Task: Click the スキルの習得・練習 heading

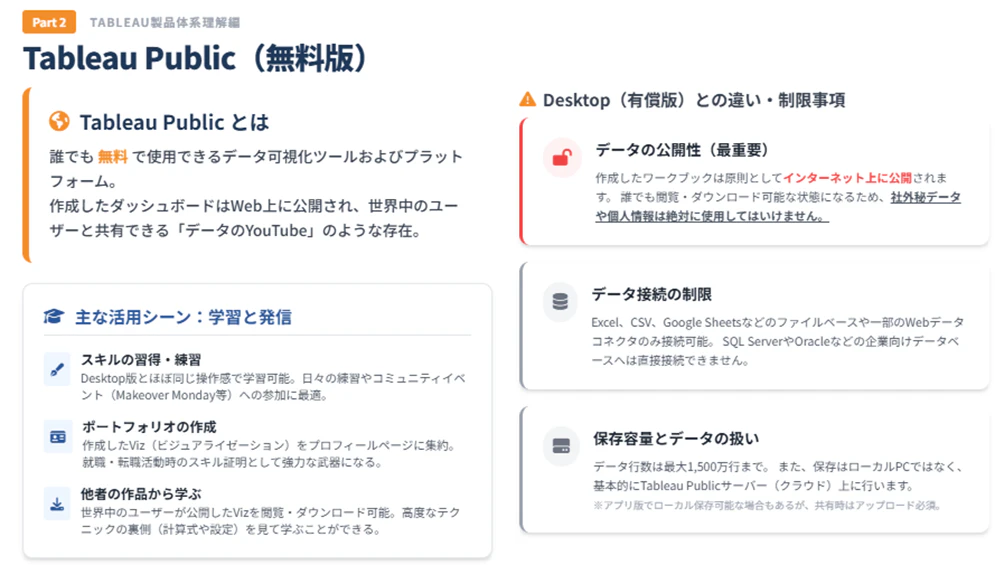Action: [141, 360]
